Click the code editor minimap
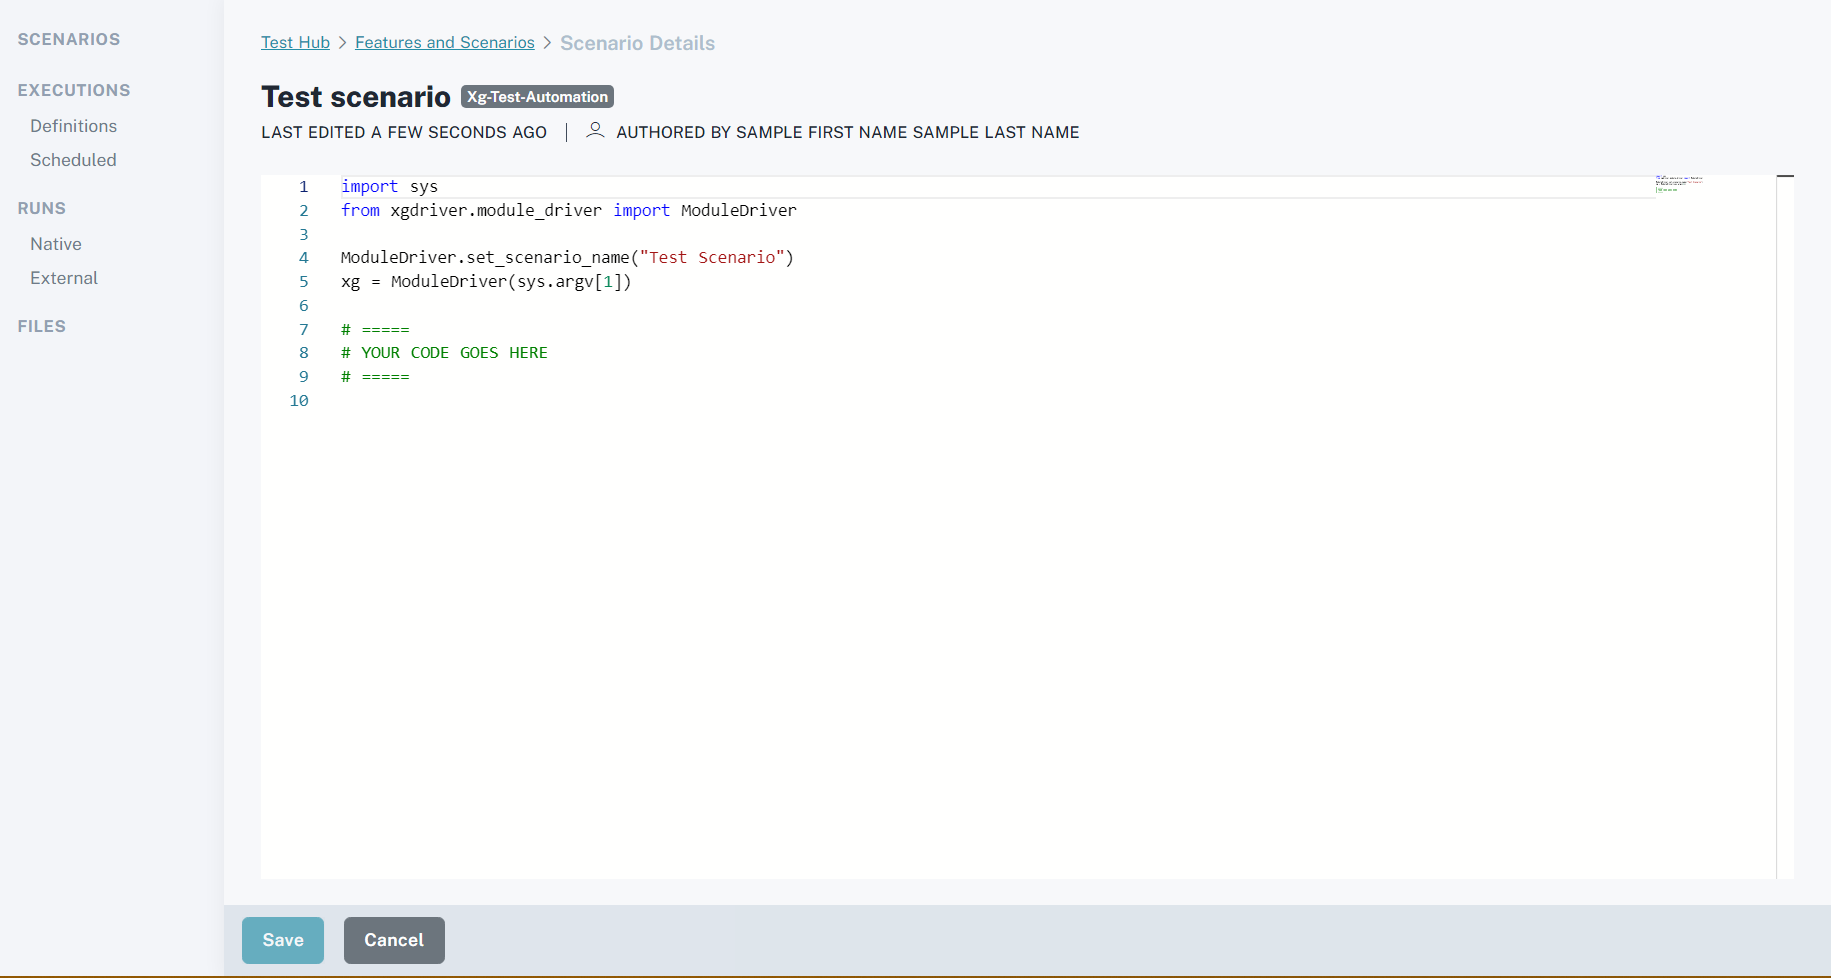 (x=1679, y=184)
